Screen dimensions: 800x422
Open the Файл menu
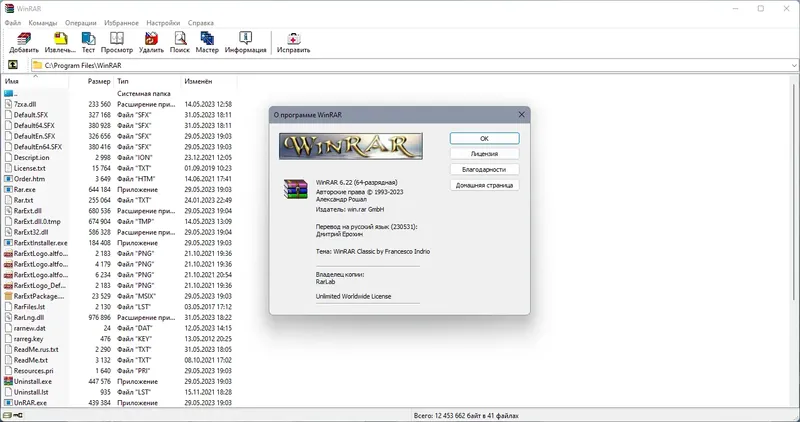tap(13, 22)
